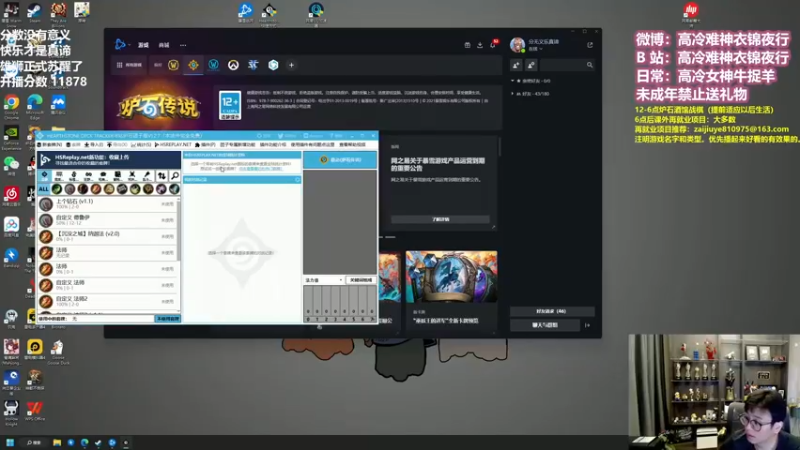Open WPS Office desktop shortcut

point(35,411)
